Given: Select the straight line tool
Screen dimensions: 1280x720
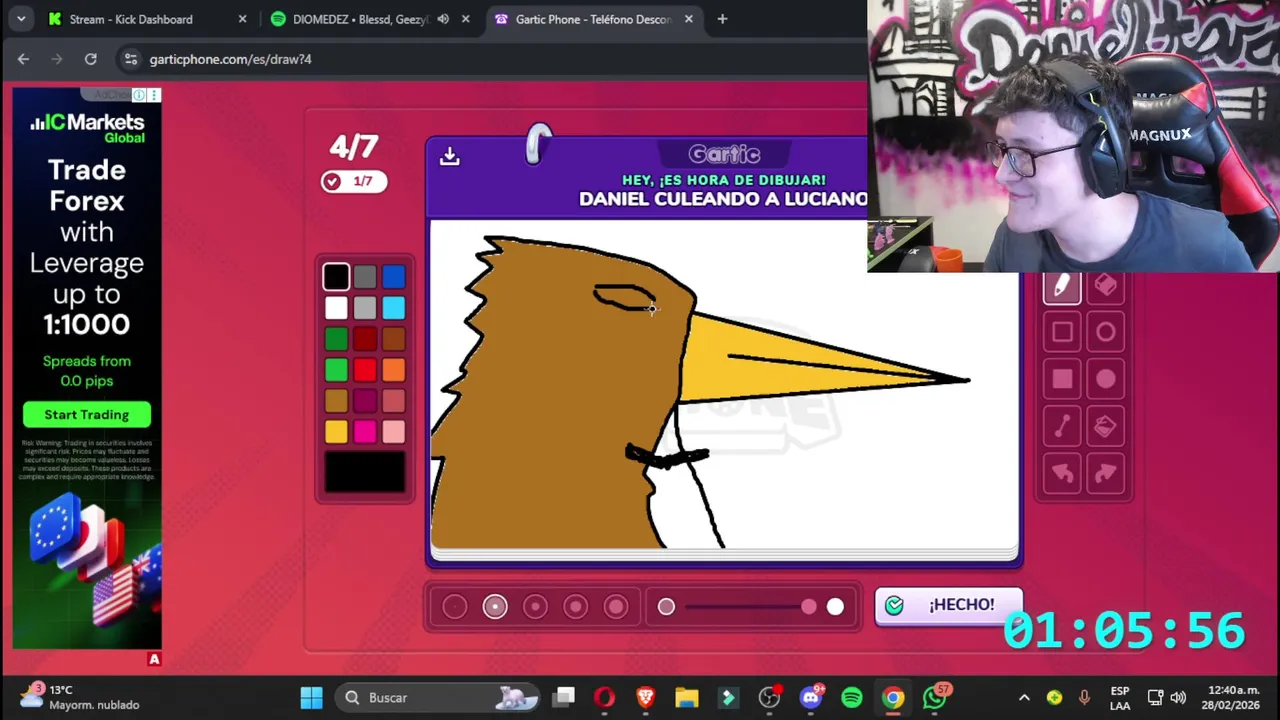Looking at the screenshot, I should coord(1062,427).
